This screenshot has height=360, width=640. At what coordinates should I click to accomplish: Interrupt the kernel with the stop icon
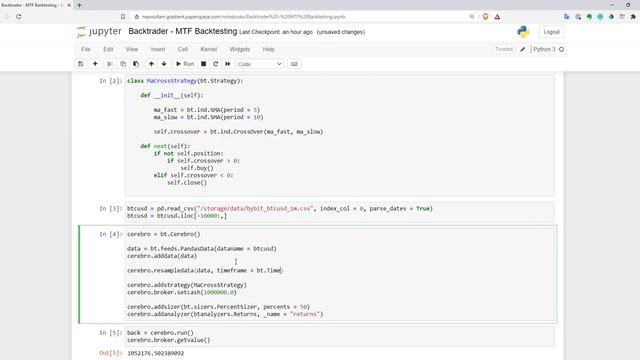tap(203, 64)
